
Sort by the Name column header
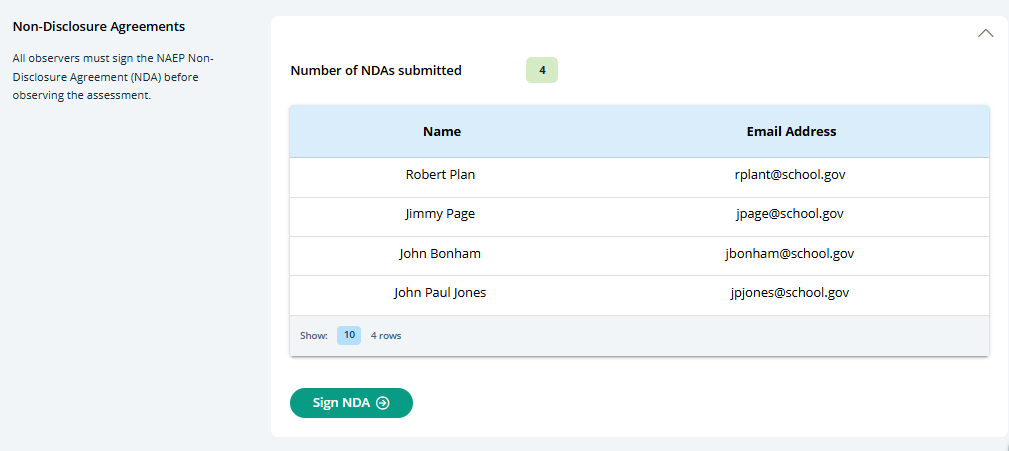442,131
